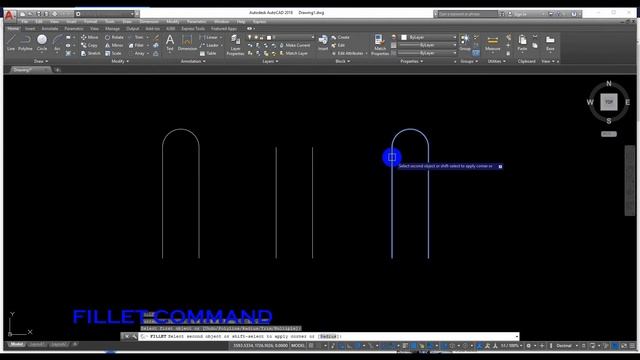Click the Fillet tool

[x=136, y=45]
